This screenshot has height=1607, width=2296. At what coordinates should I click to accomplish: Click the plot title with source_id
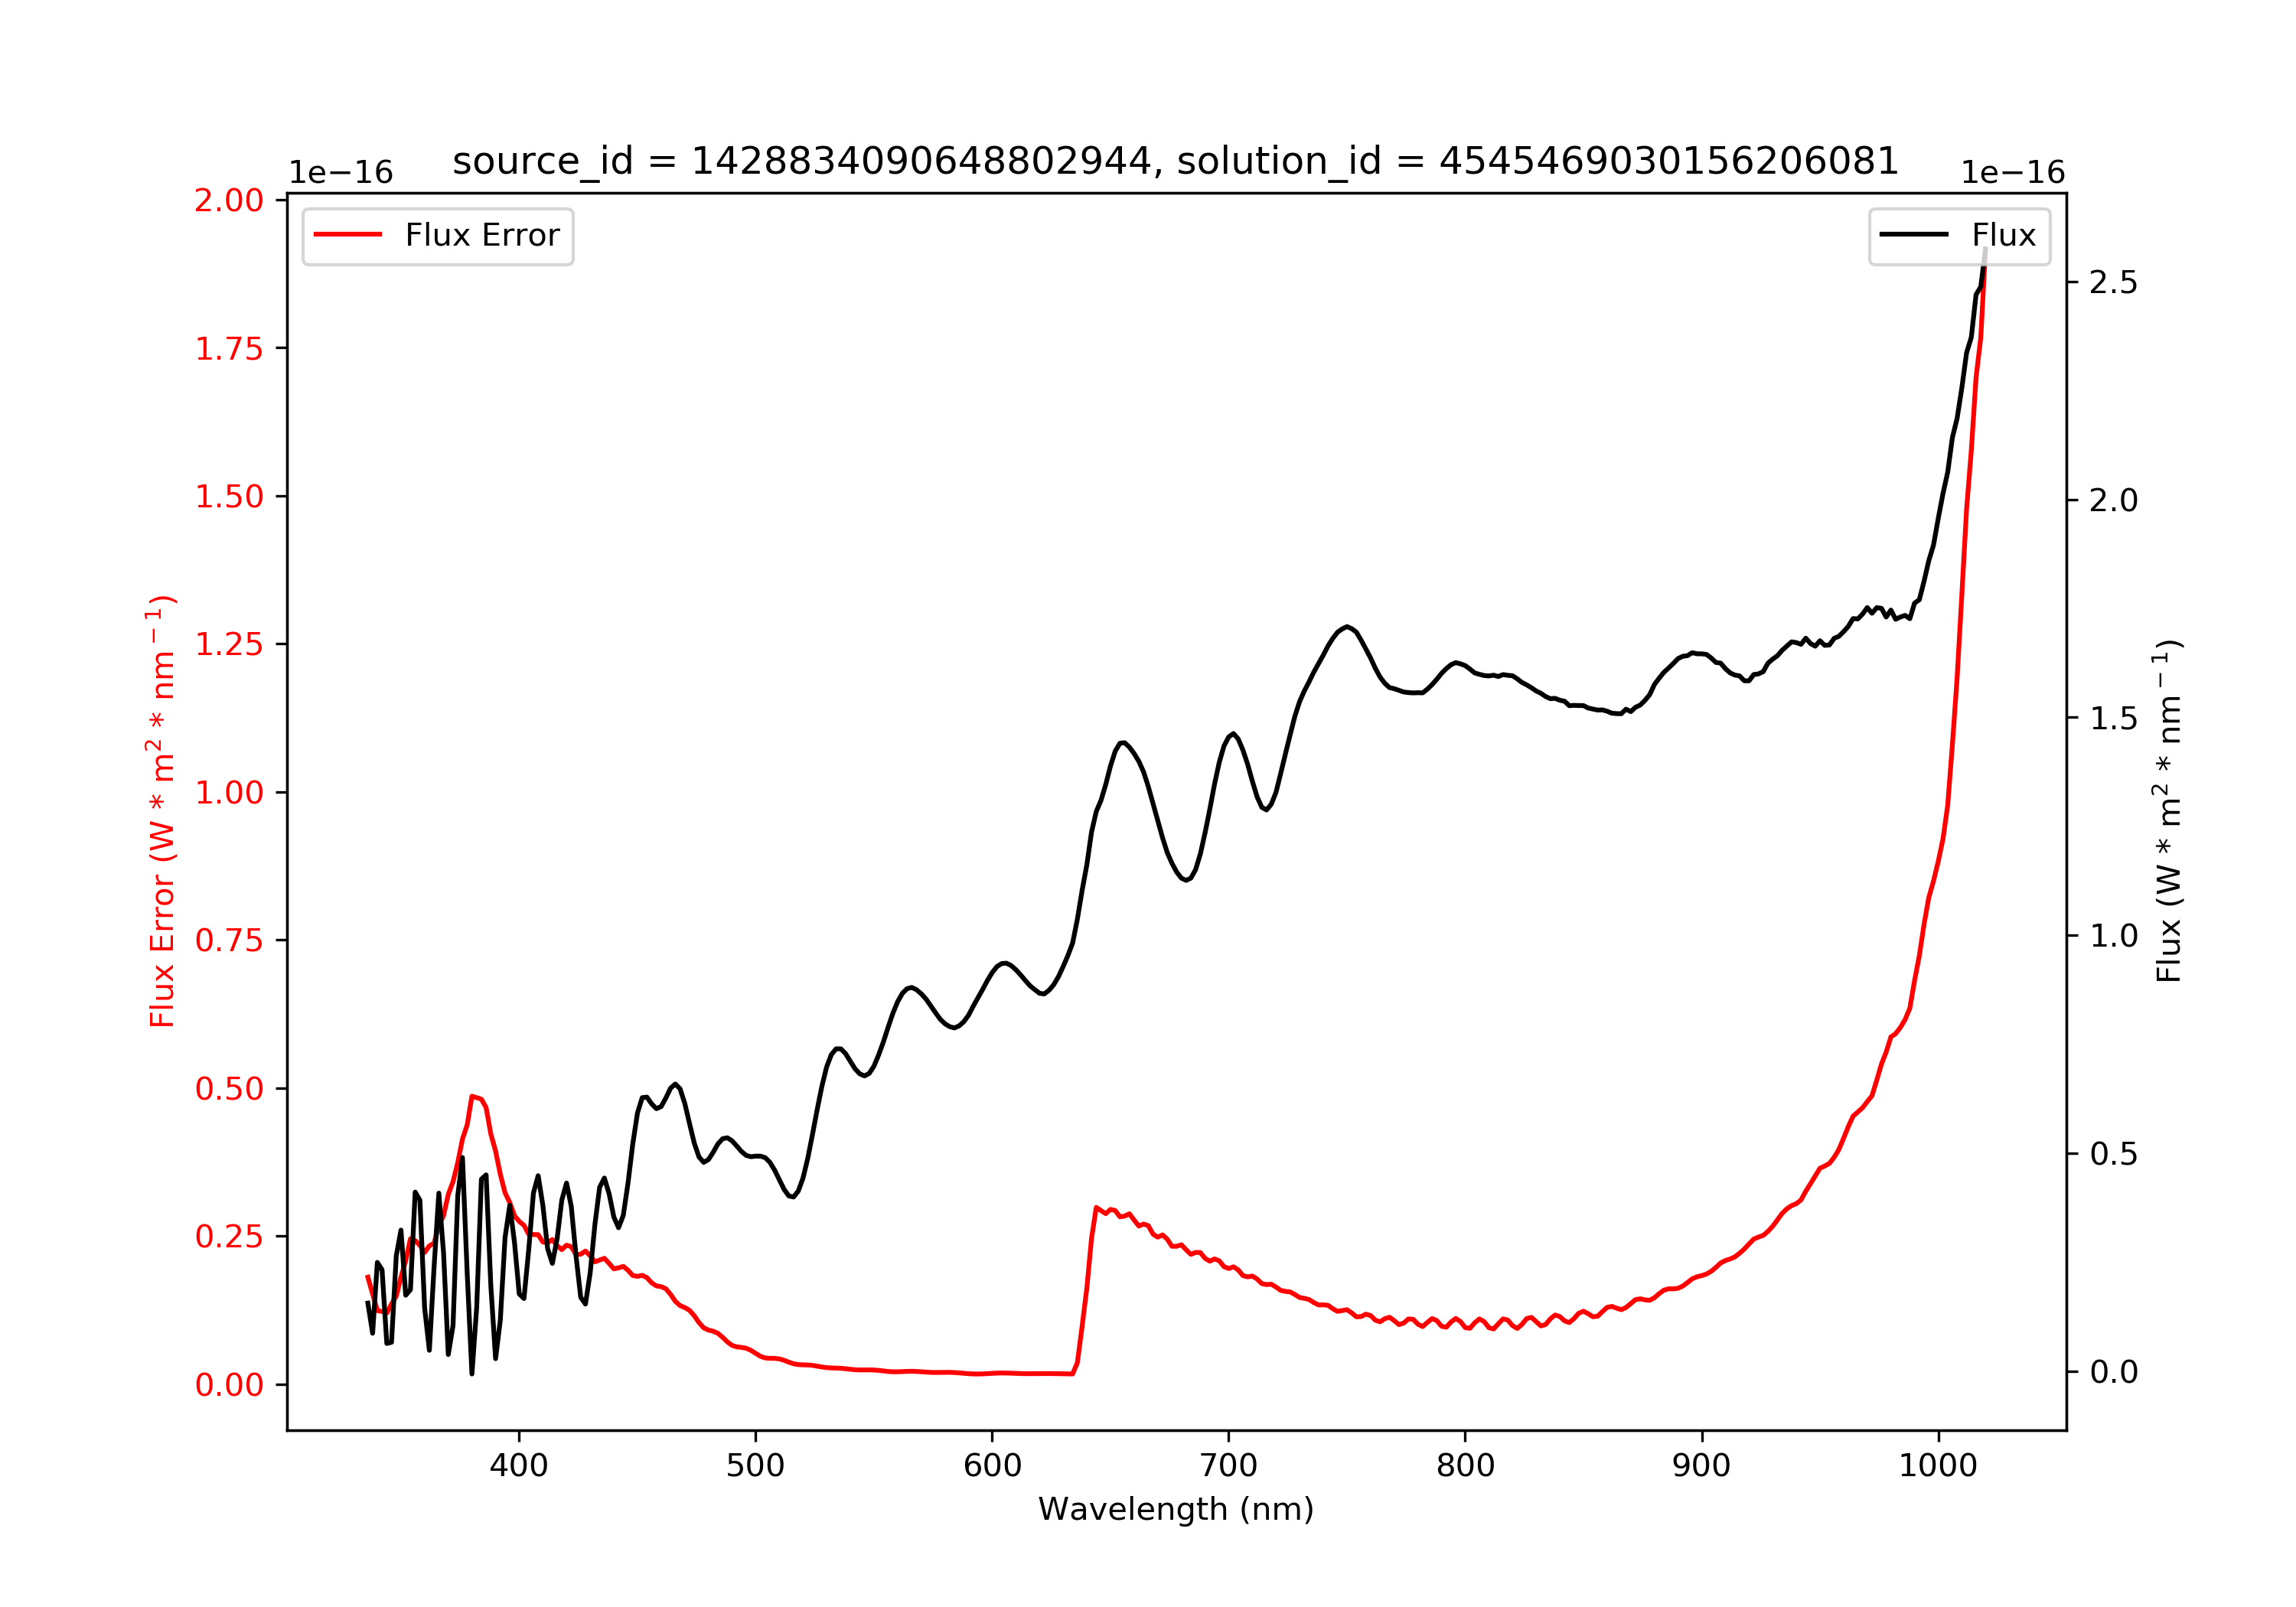(1176, 161)
